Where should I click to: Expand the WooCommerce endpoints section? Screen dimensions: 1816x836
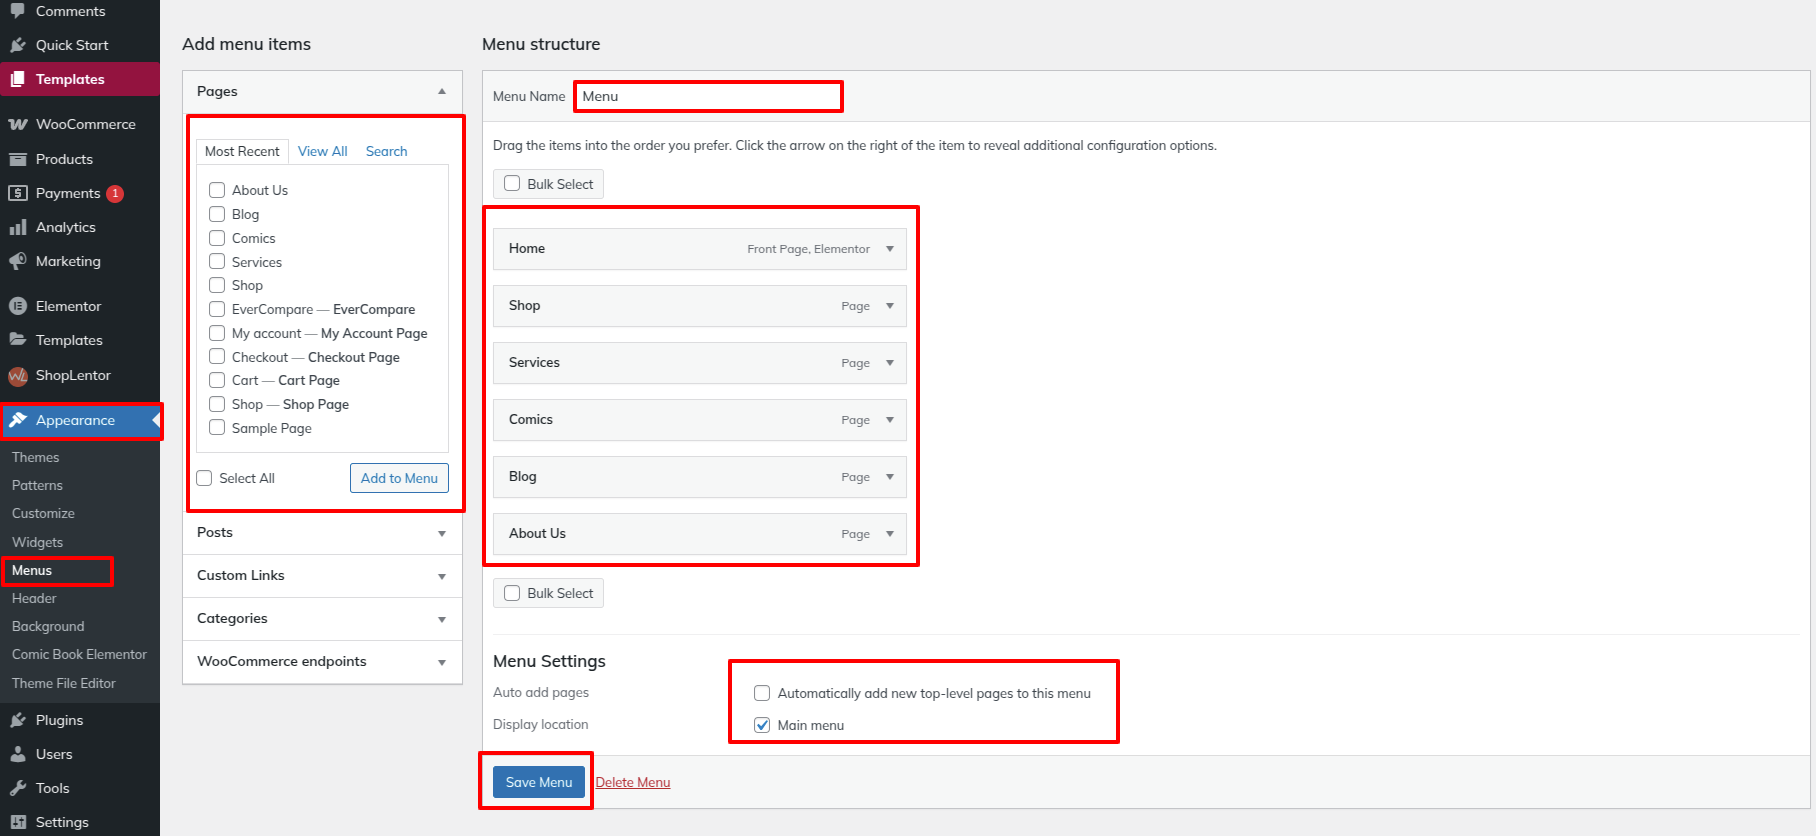[441, 662]
